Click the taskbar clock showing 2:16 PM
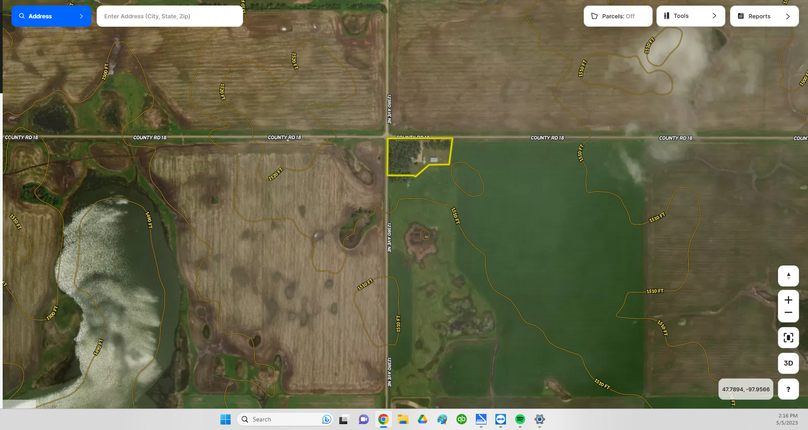Image resolution: width=808 pixels, height=430 pixels. (x=786, y=419)
